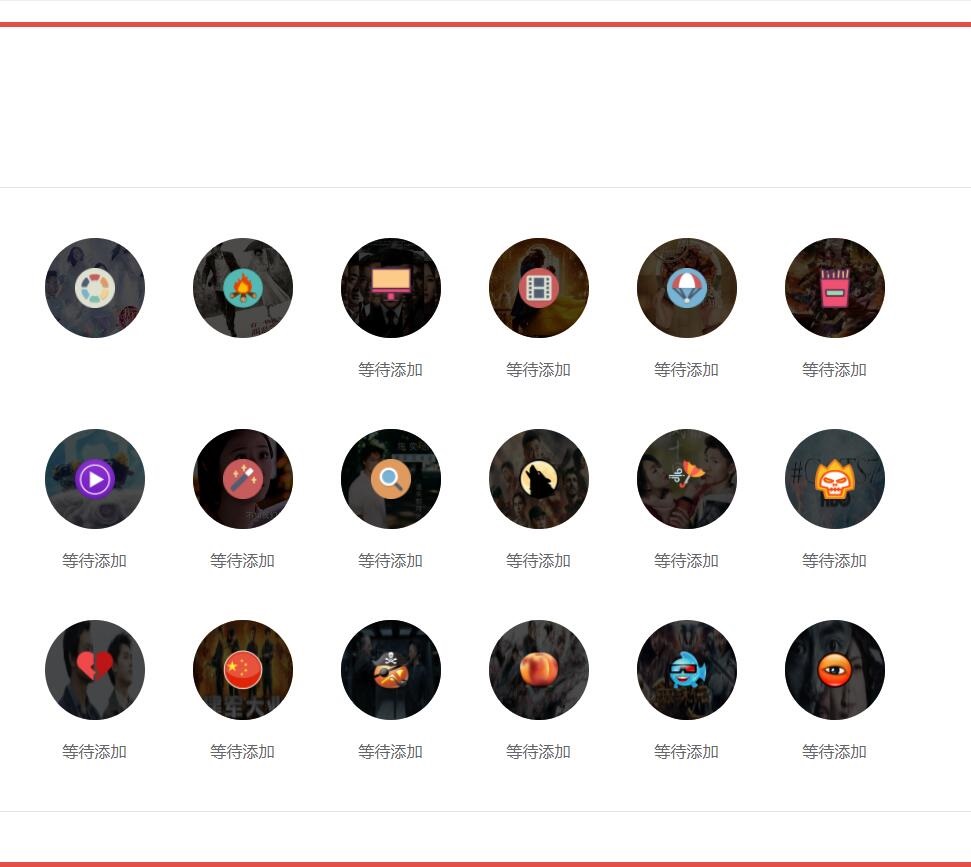The height and width of the screenshot is (867, 971).
Task: Click the pirate hat face icon
Action: pos(391,669)
